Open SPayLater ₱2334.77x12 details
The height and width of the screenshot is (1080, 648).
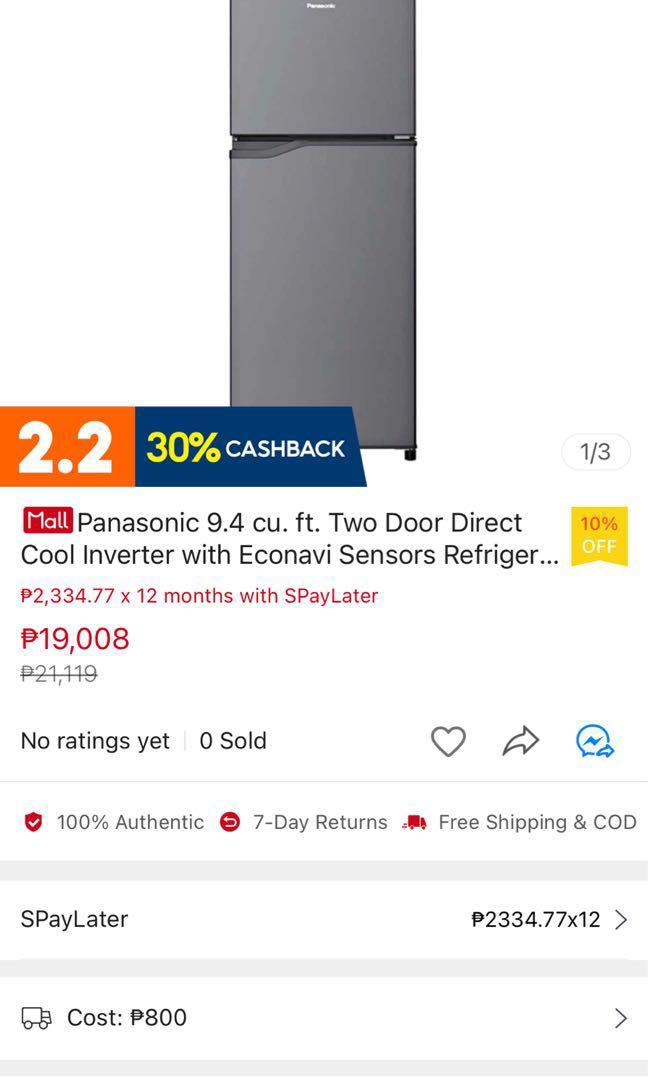point(324,920)
